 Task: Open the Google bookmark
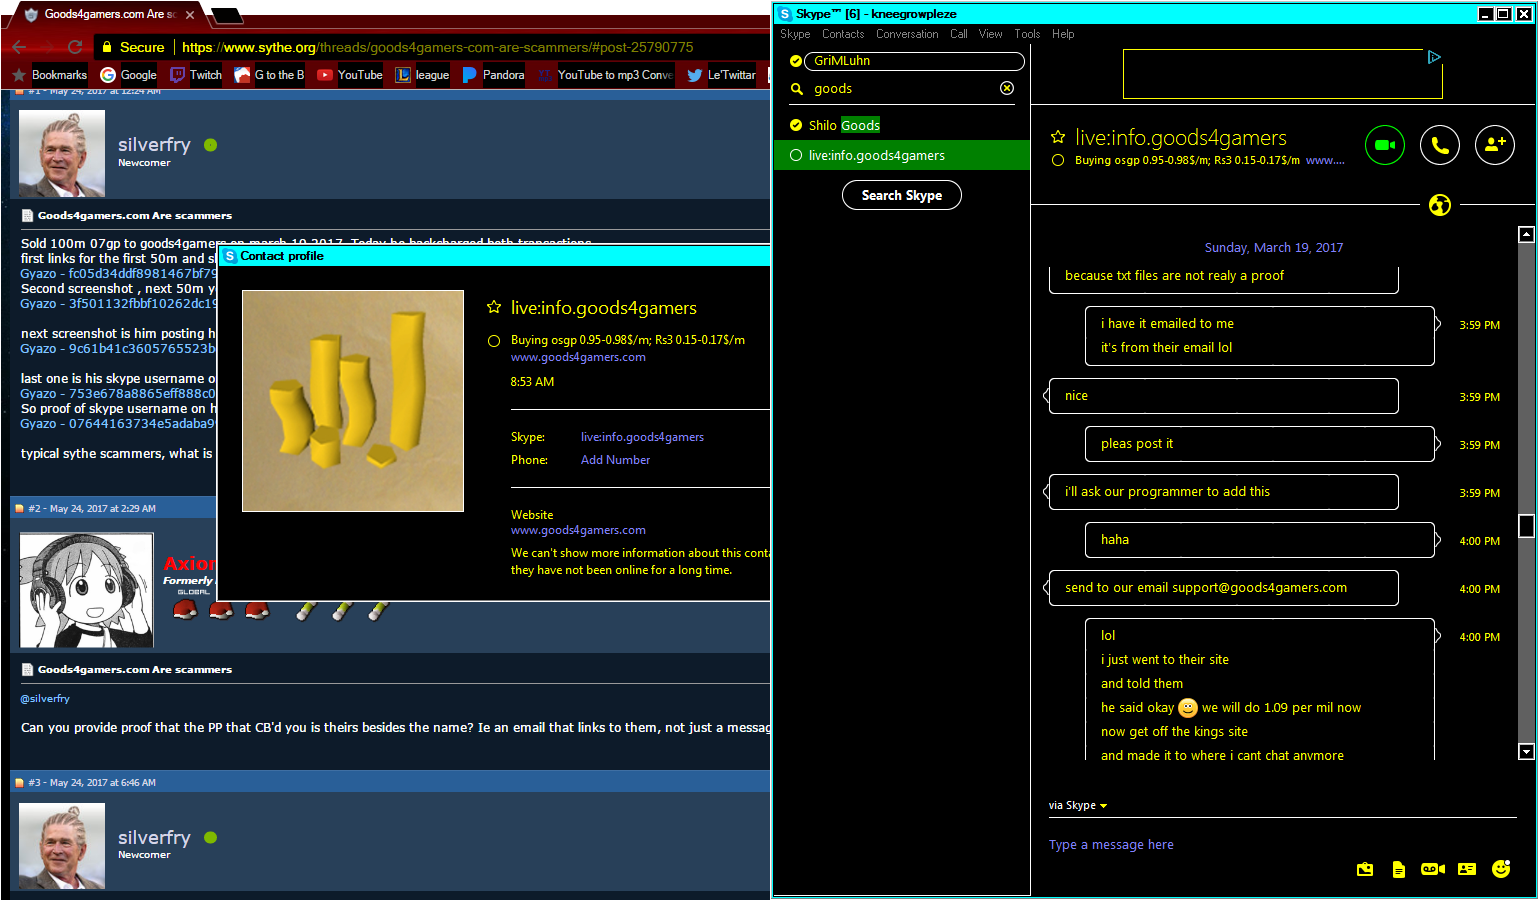click(128, 75)
